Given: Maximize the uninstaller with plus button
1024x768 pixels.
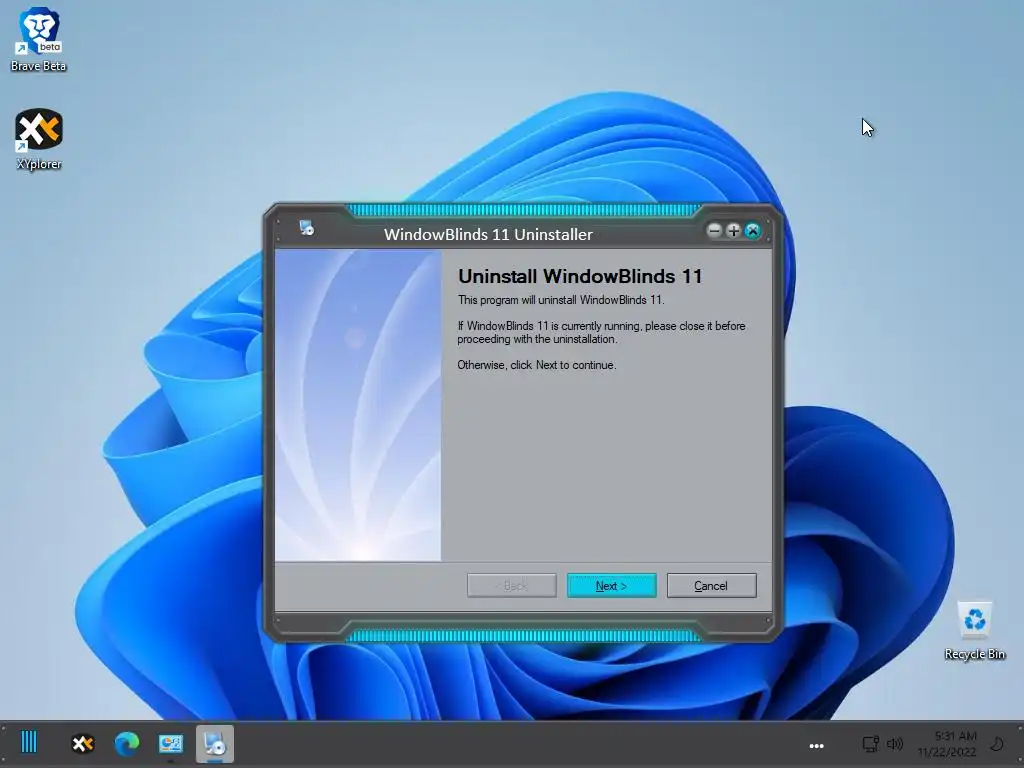Looking at the screenshot, I should pyautogui.click(x=733, y=231).
